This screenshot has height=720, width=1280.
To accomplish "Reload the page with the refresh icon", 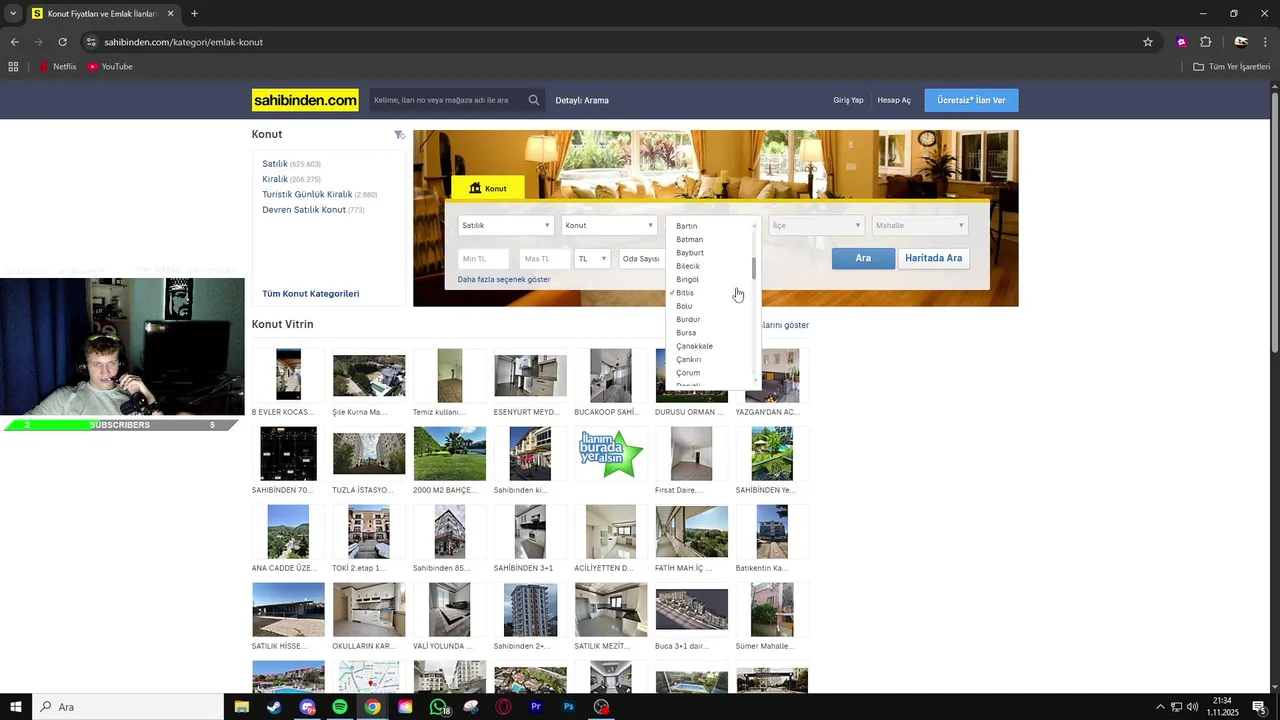I will coord(62,42).
